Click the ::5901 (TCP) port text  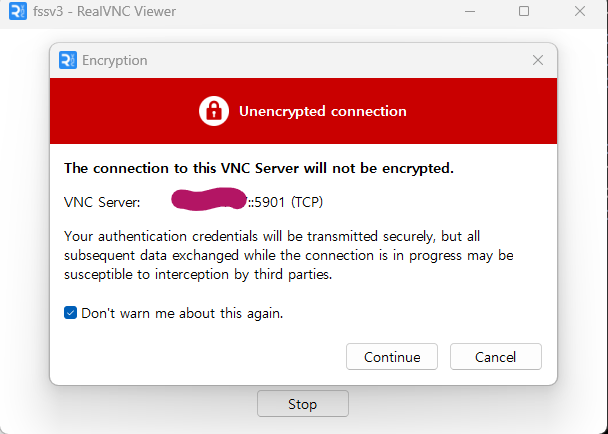[x=285, y=202]
